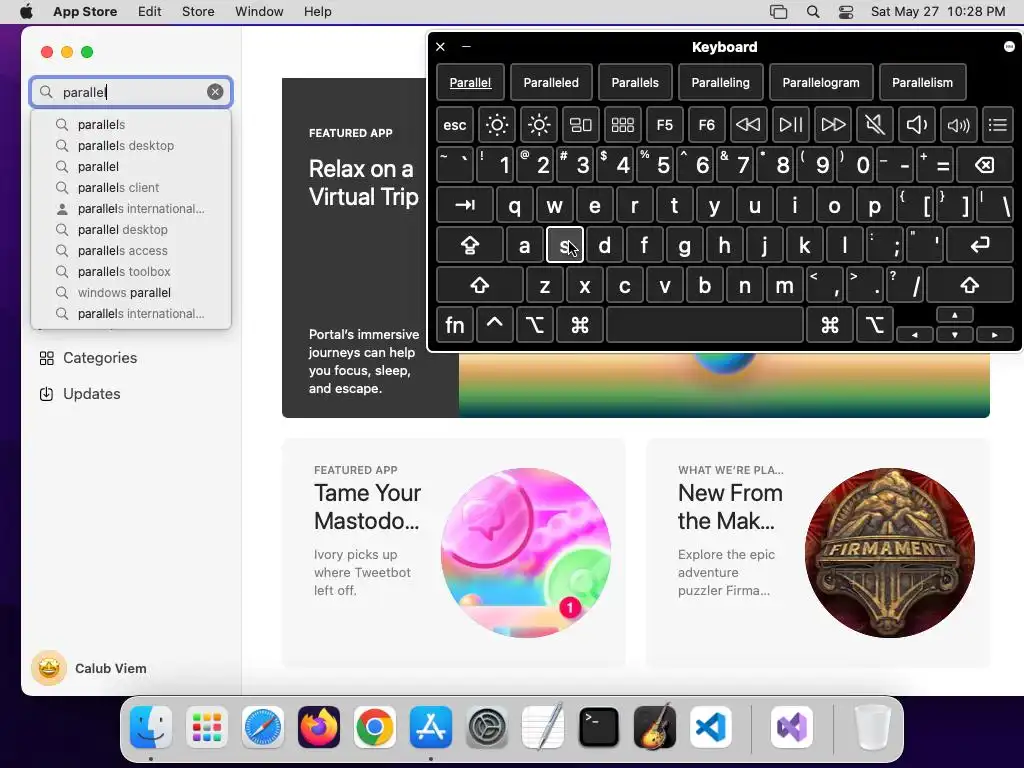This screenshot has width=1024, height=768.
Task: Tap the 'Parallelogram' typing suggestion
Action: [821, 83]
